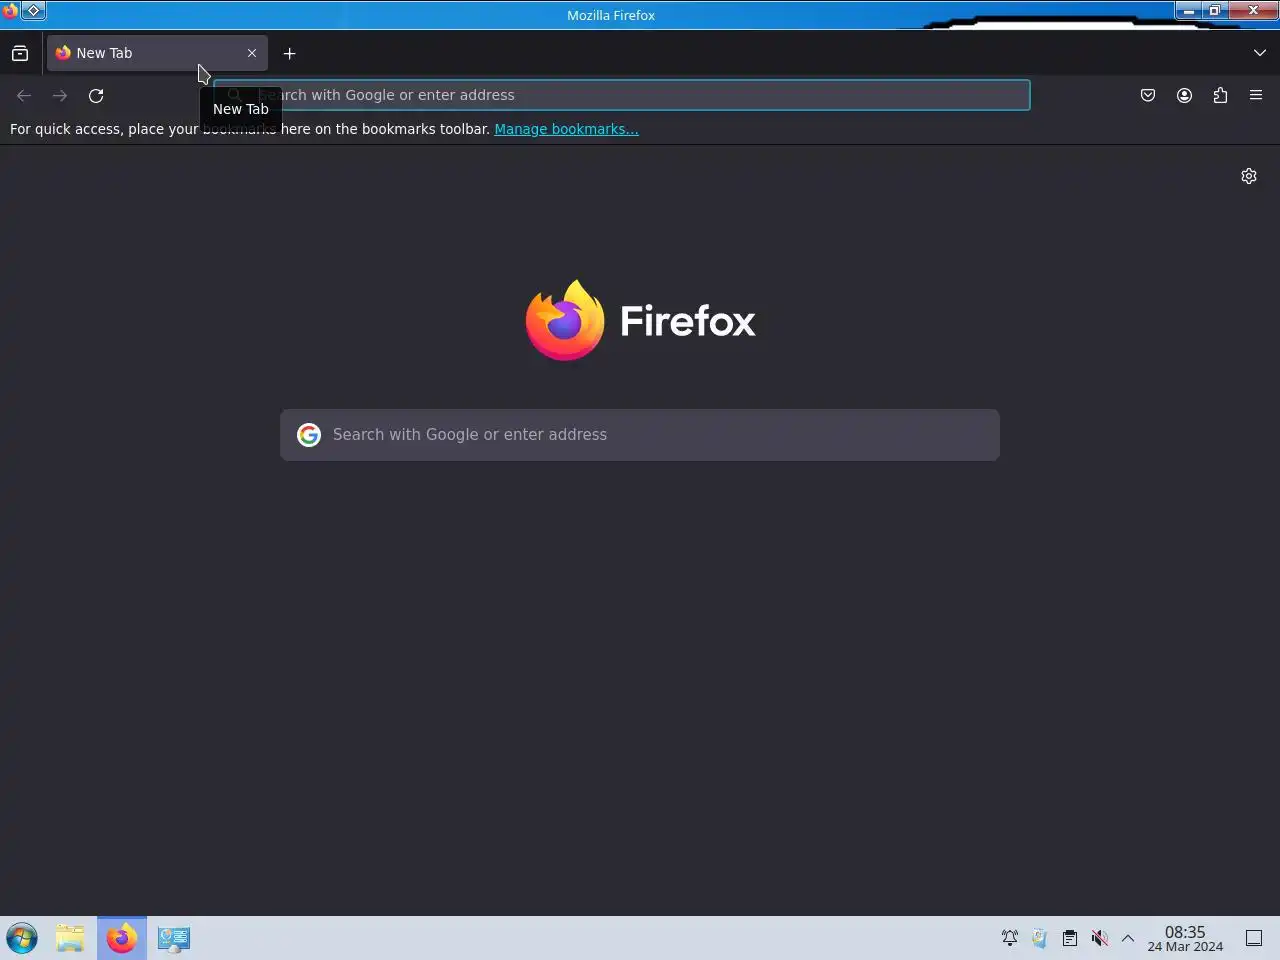Click the page's central Google search box
1280x960 pixels.
640,435
